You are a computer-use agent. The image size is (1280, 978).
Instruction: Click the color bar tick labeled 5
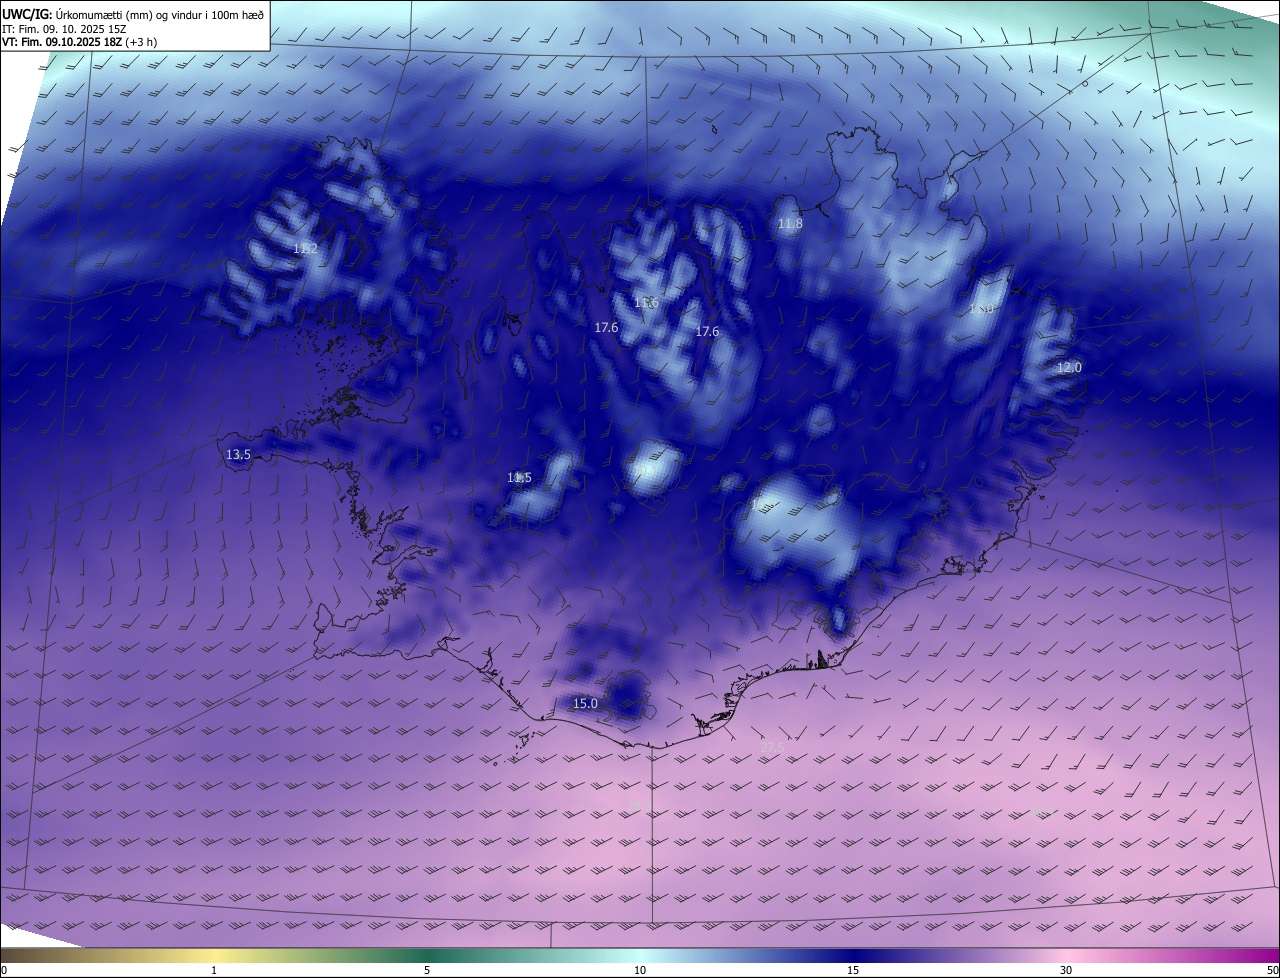pos(427,970)
